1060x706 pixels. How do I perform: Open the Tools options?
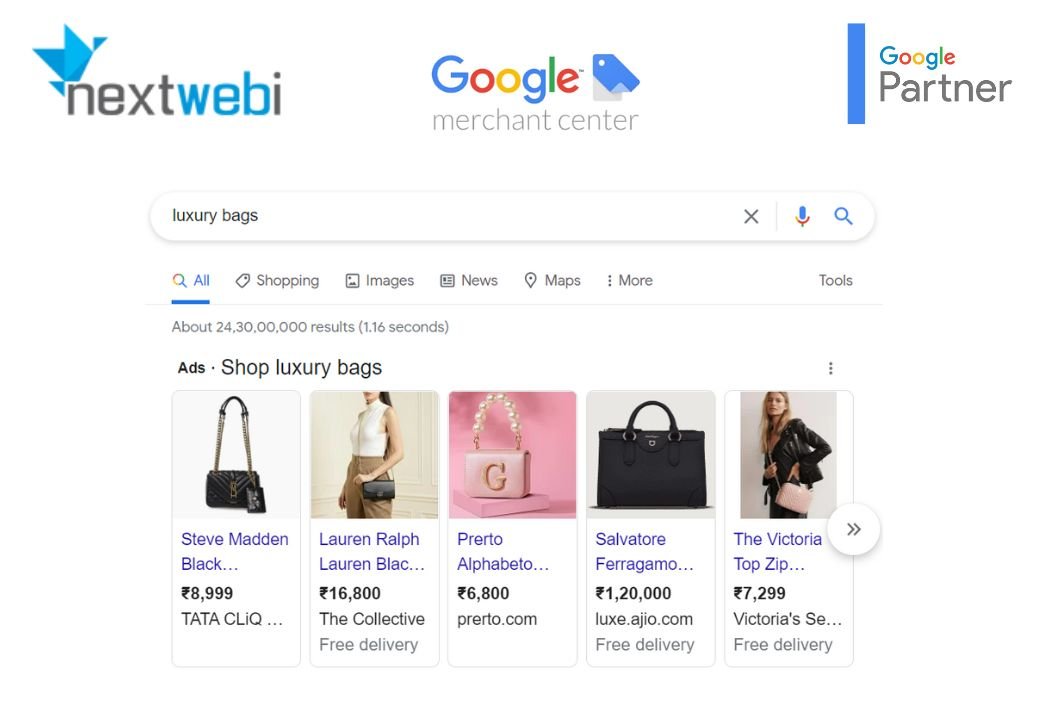click(835, 280)
